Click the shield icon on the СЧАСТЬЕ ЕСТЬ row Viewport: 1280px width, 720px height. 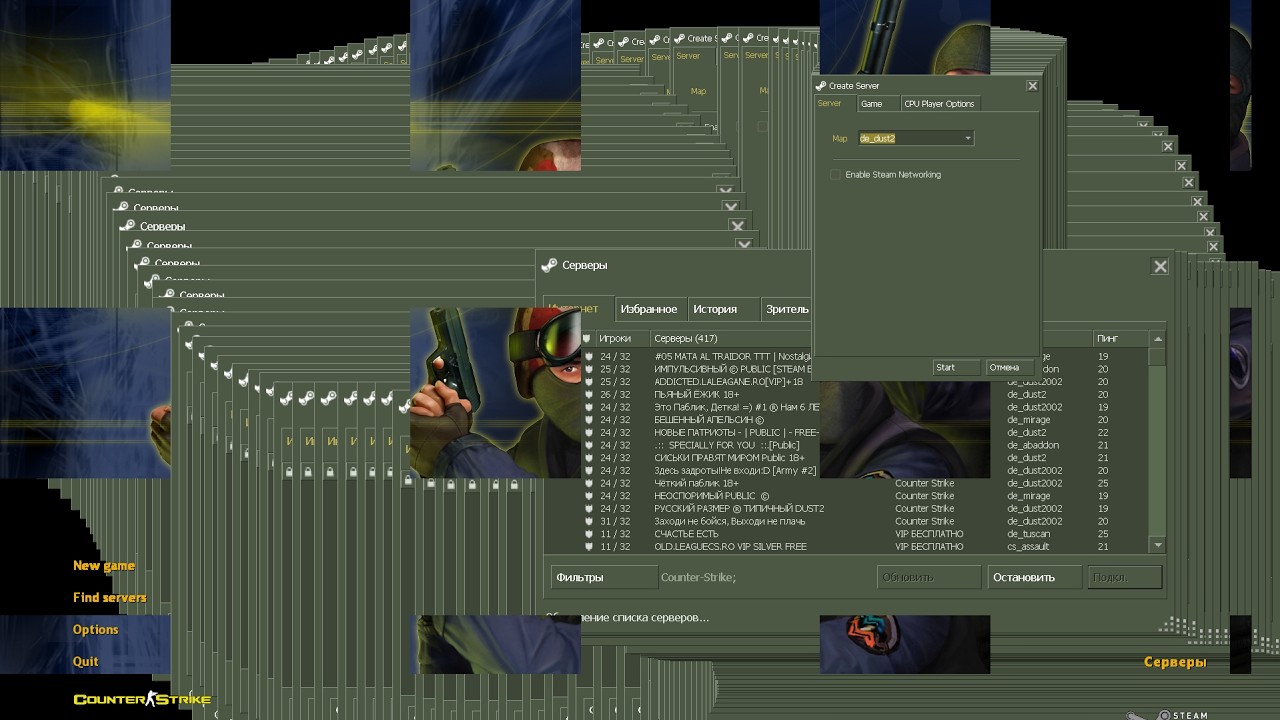(589, 534)
